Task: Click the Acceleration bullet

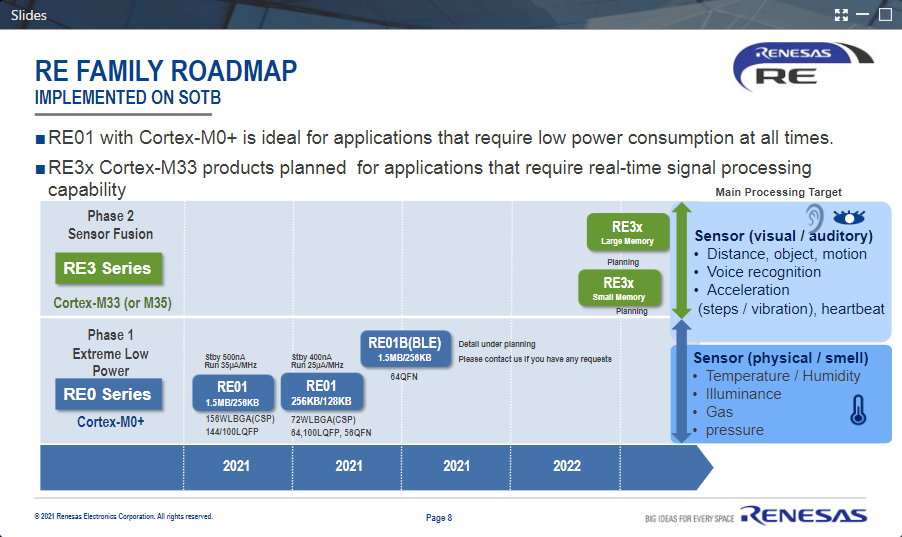Action: click(x=748, y=290)
